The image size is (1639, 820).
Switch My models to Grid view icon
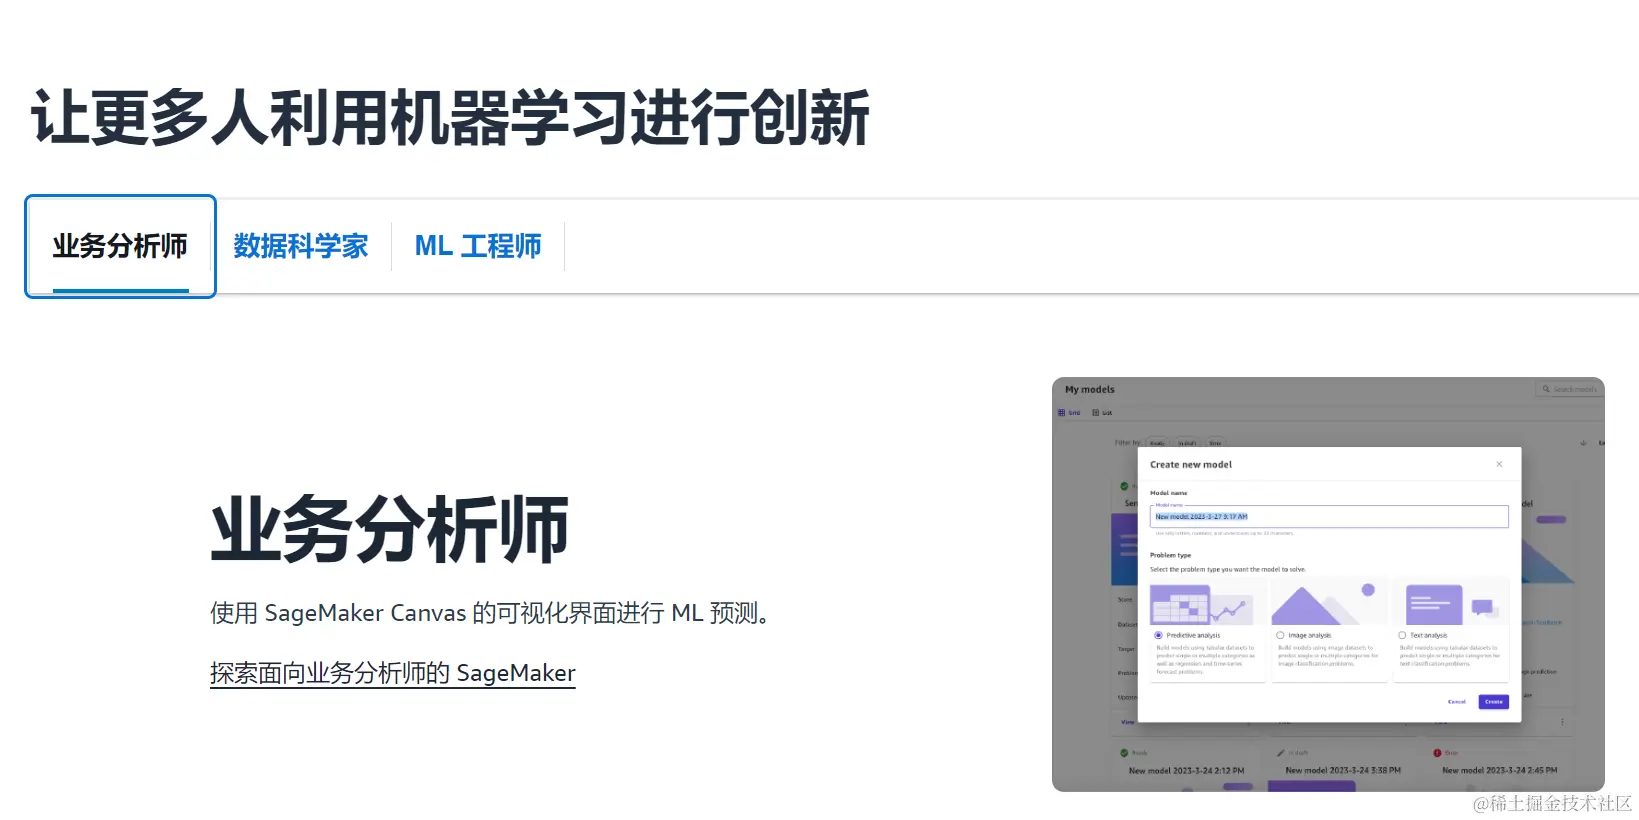pyautogui.click(x=1062, y=412)
